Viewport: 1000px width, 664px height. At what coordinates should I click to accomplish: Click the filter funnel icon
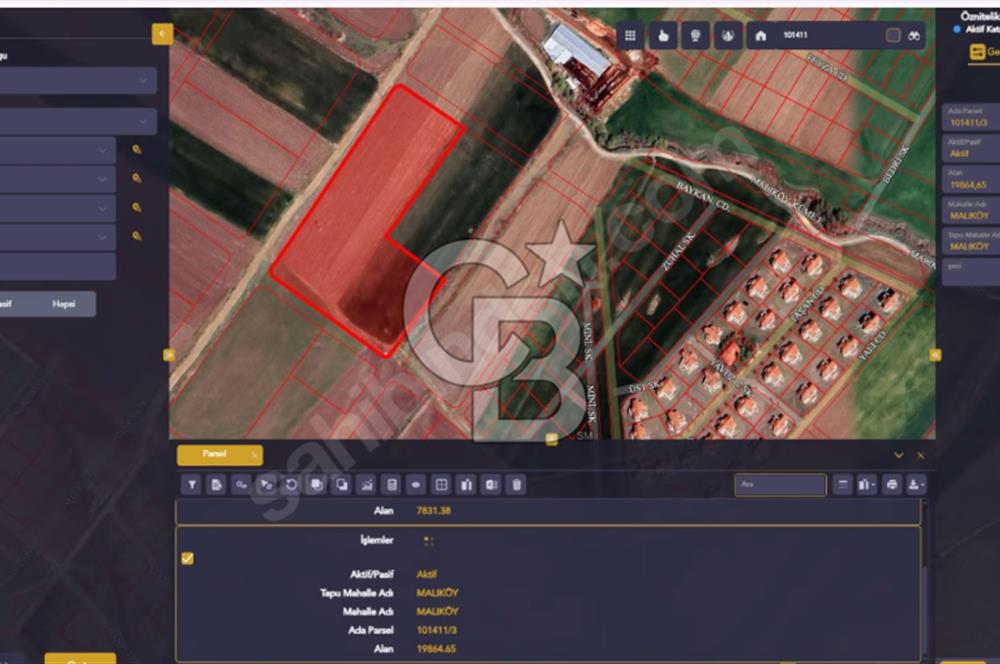coord(192,485)
